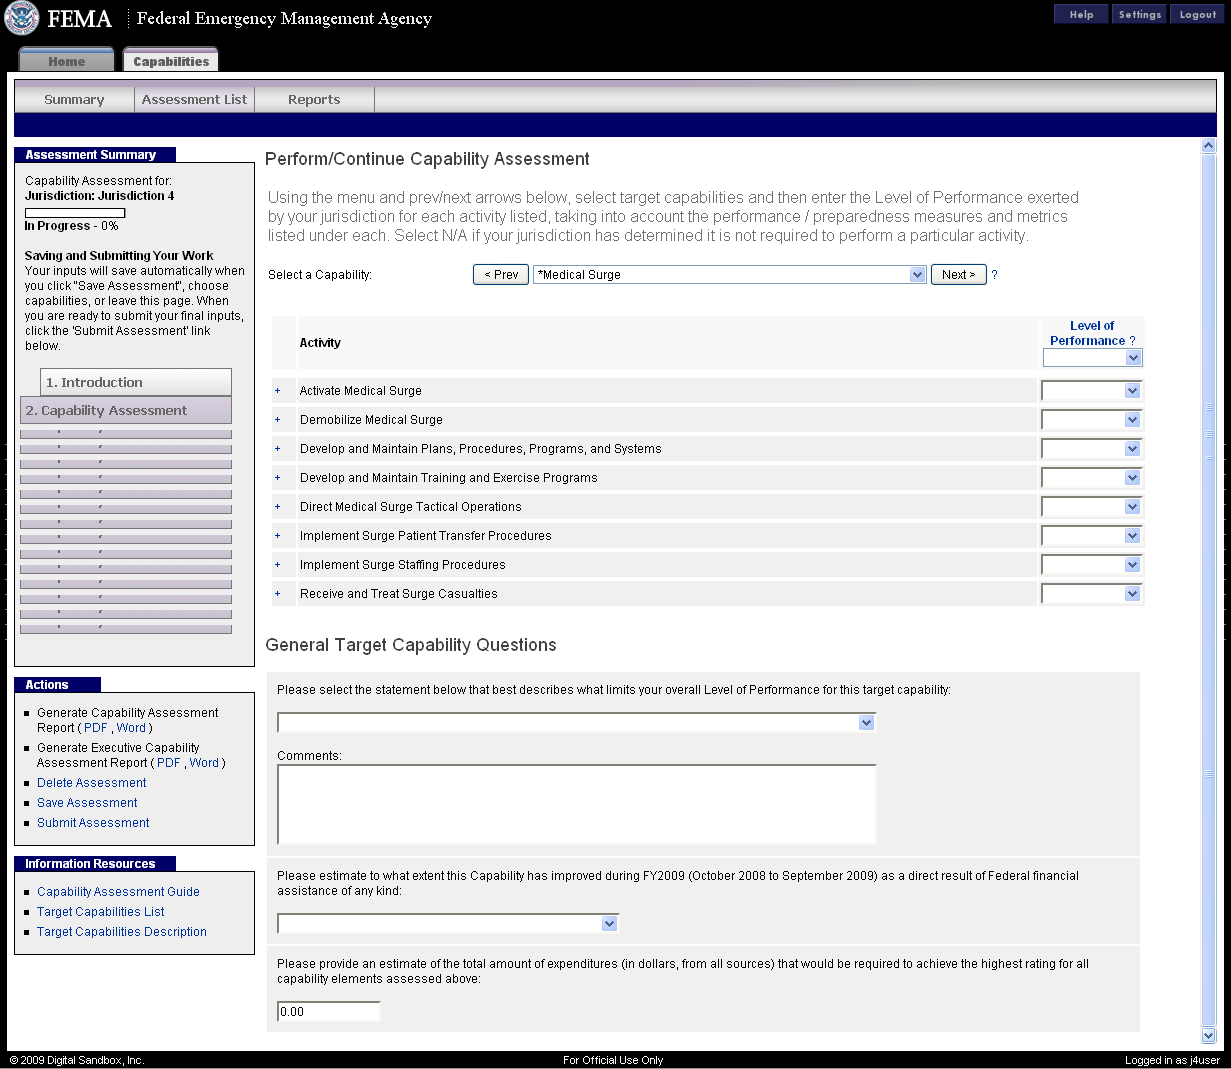Click the Next capability button

point(959,275)
